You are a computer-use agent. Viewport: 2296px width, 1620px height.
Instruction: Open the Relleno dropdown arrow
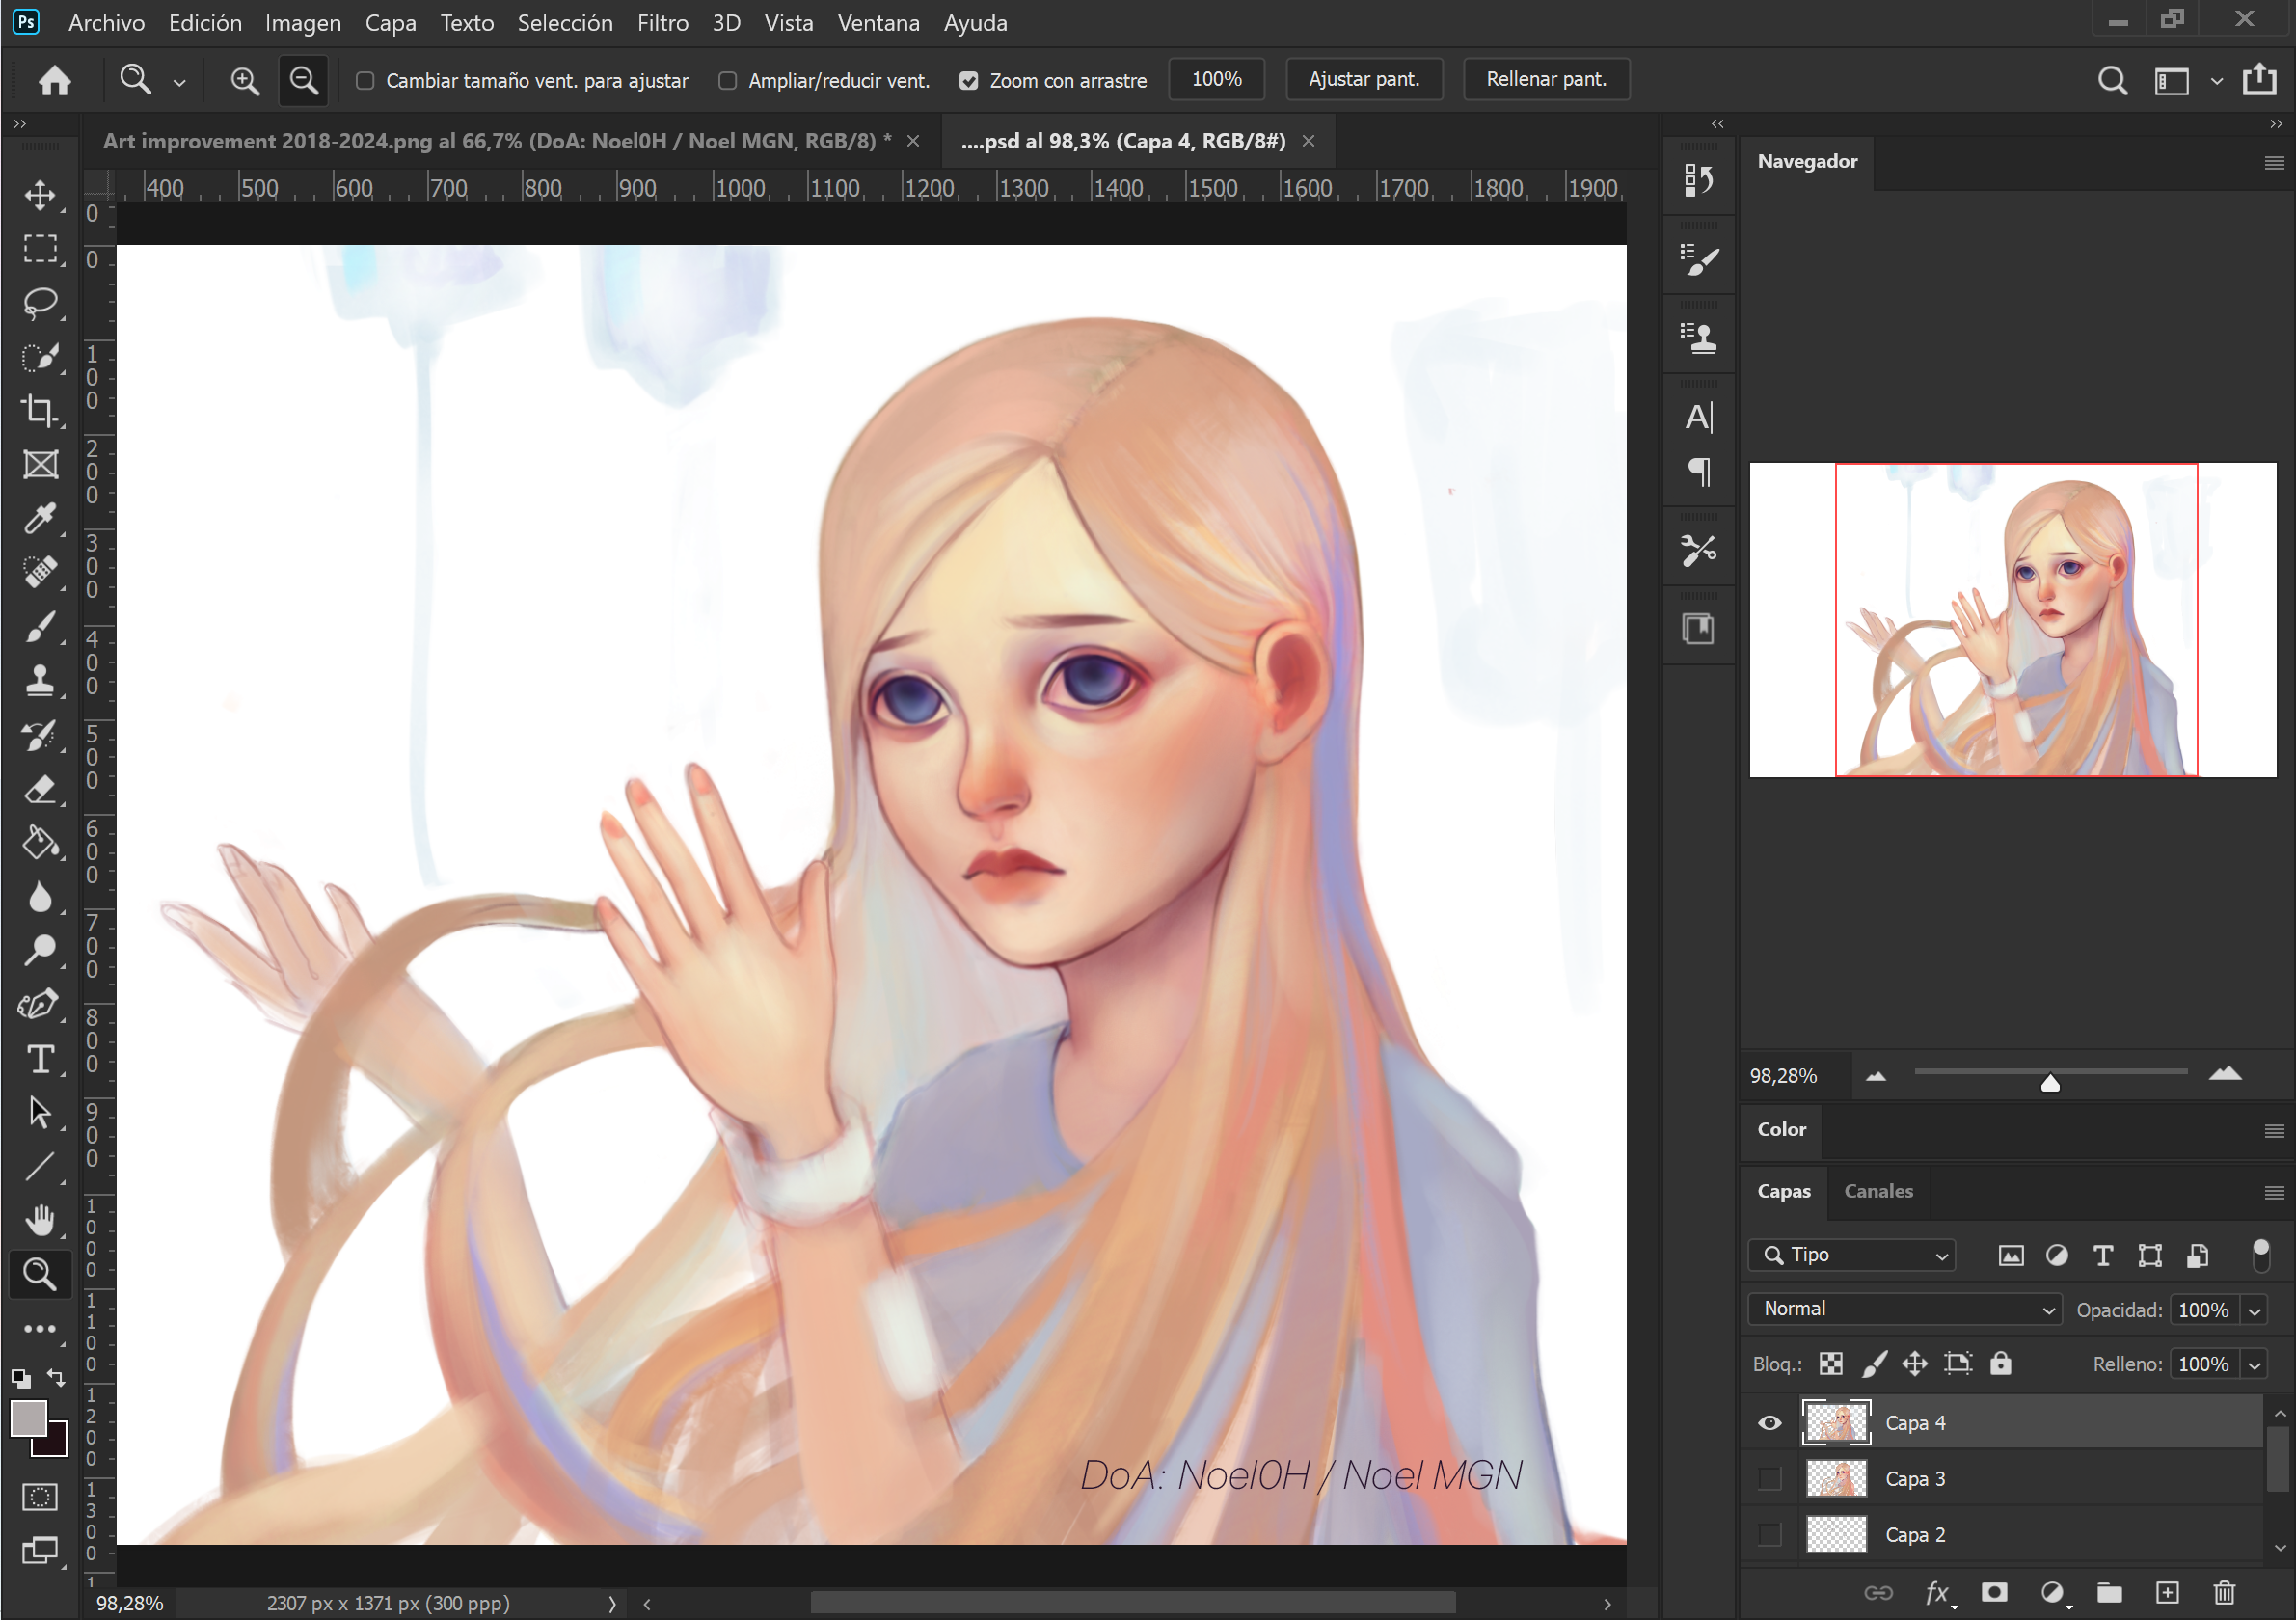click(2254, 1365)
